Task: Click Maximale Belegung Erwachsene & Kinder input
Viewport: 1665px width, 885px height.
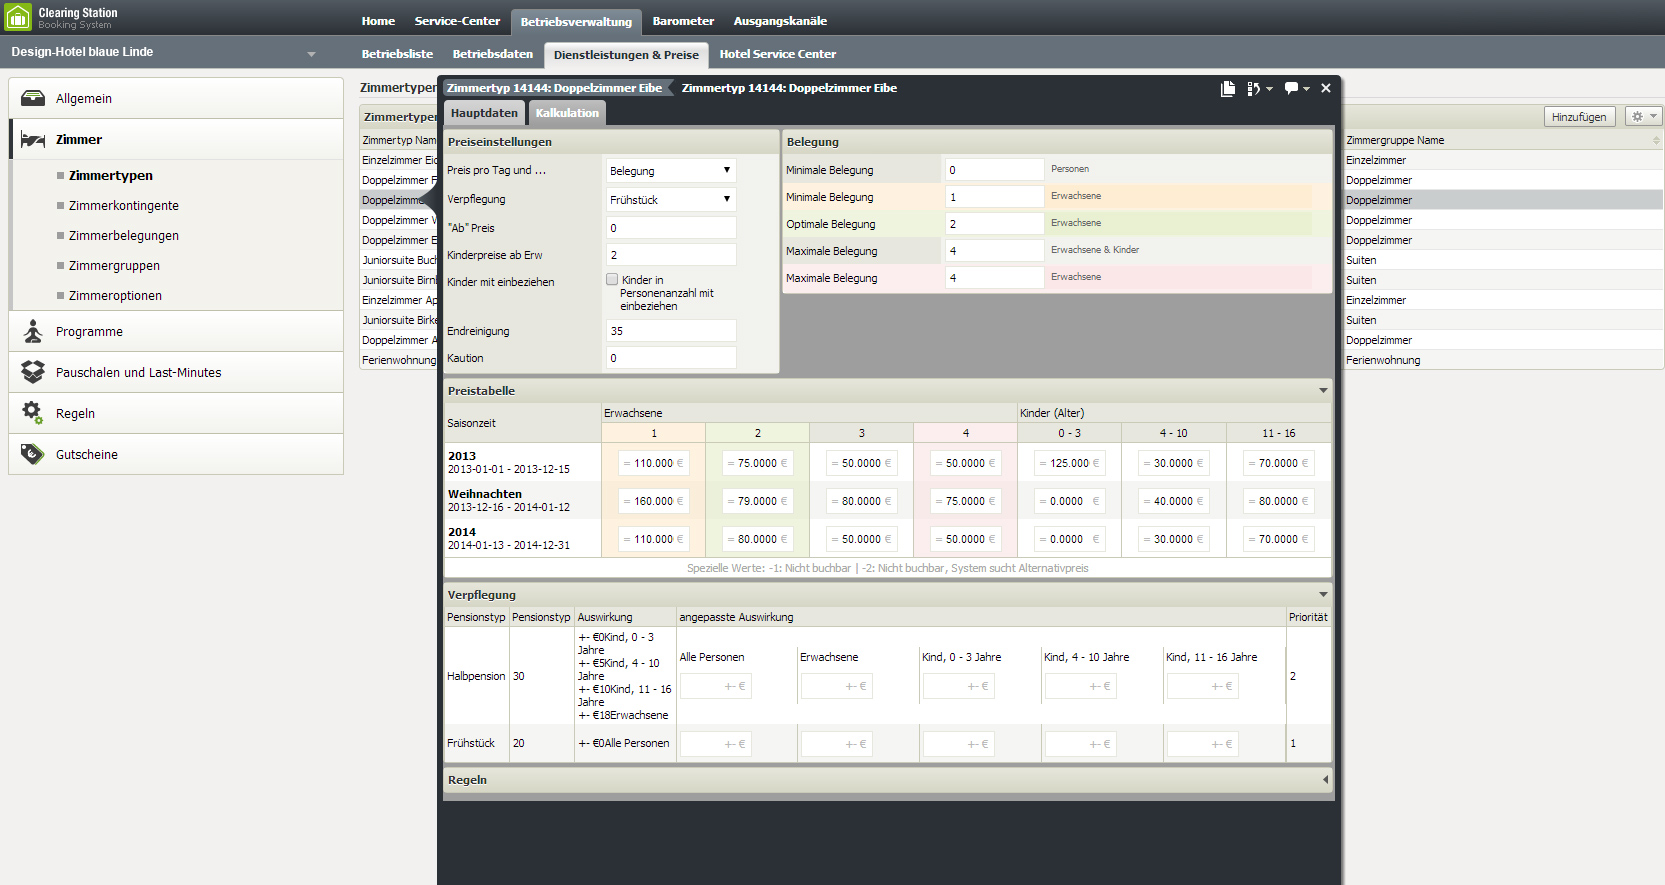Action: point(994,251)
